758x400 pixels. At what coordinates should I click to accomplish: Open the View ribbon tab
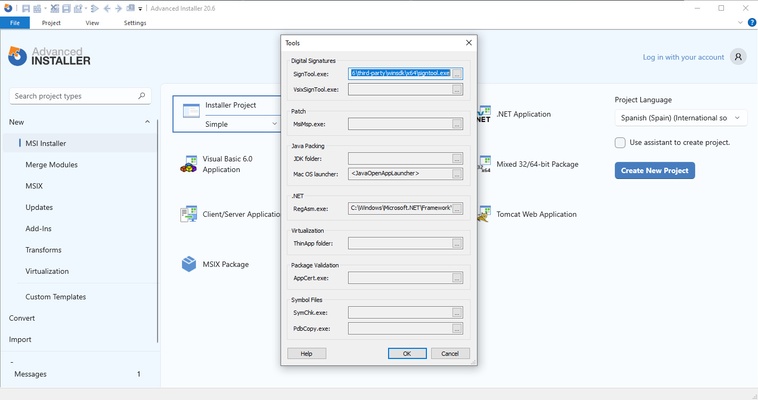[x=92, y=23]
